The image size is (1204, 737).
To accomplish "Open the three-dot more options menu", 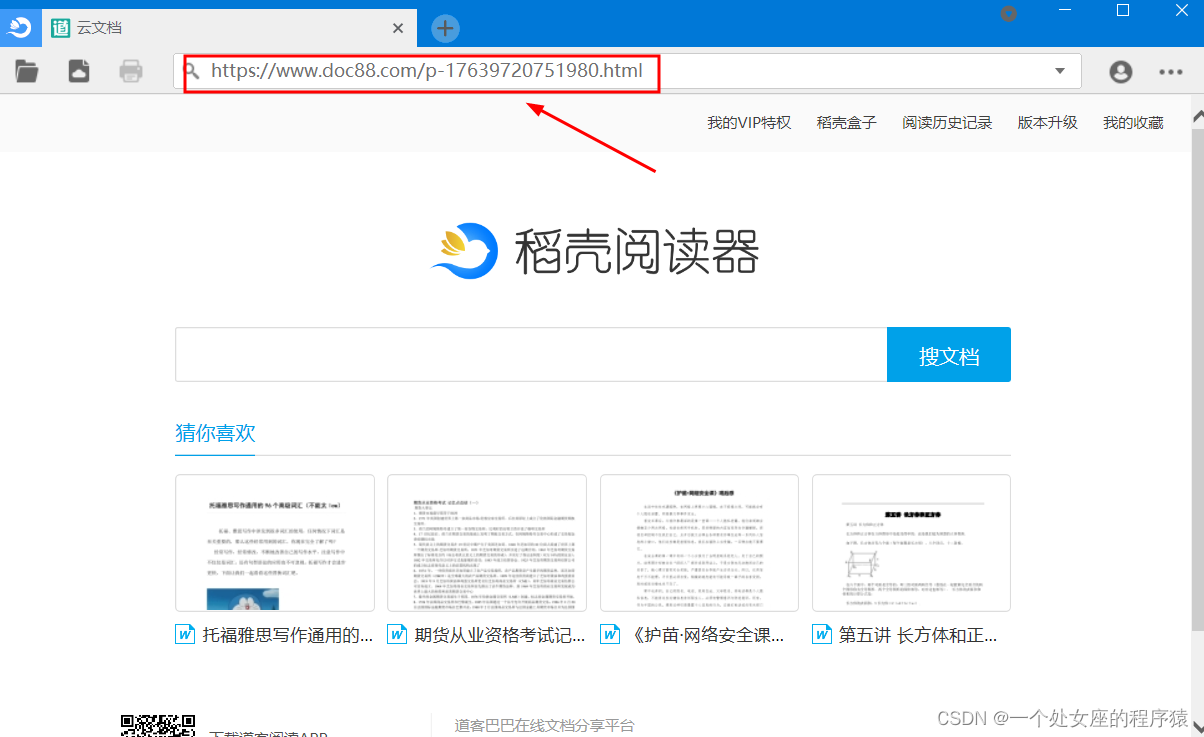I will pyautogui.click(x=1171, y=71).
